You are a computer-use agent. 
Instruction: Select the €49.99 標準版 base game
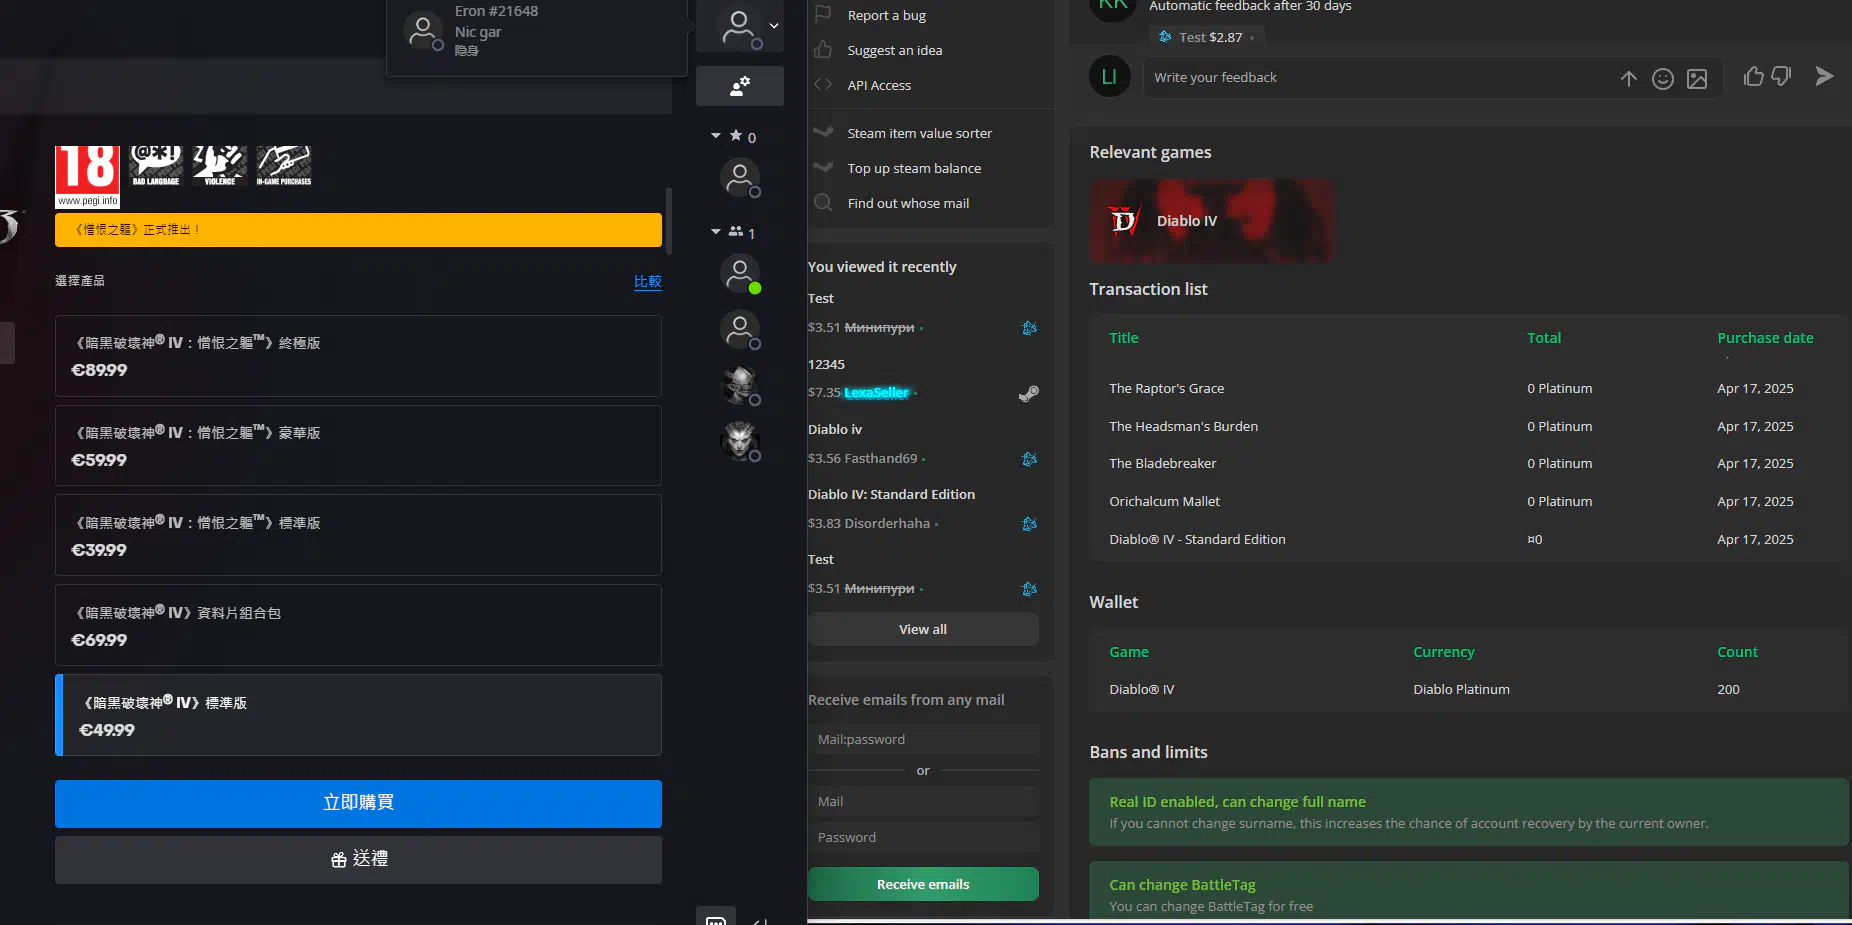tap(358, 715)
